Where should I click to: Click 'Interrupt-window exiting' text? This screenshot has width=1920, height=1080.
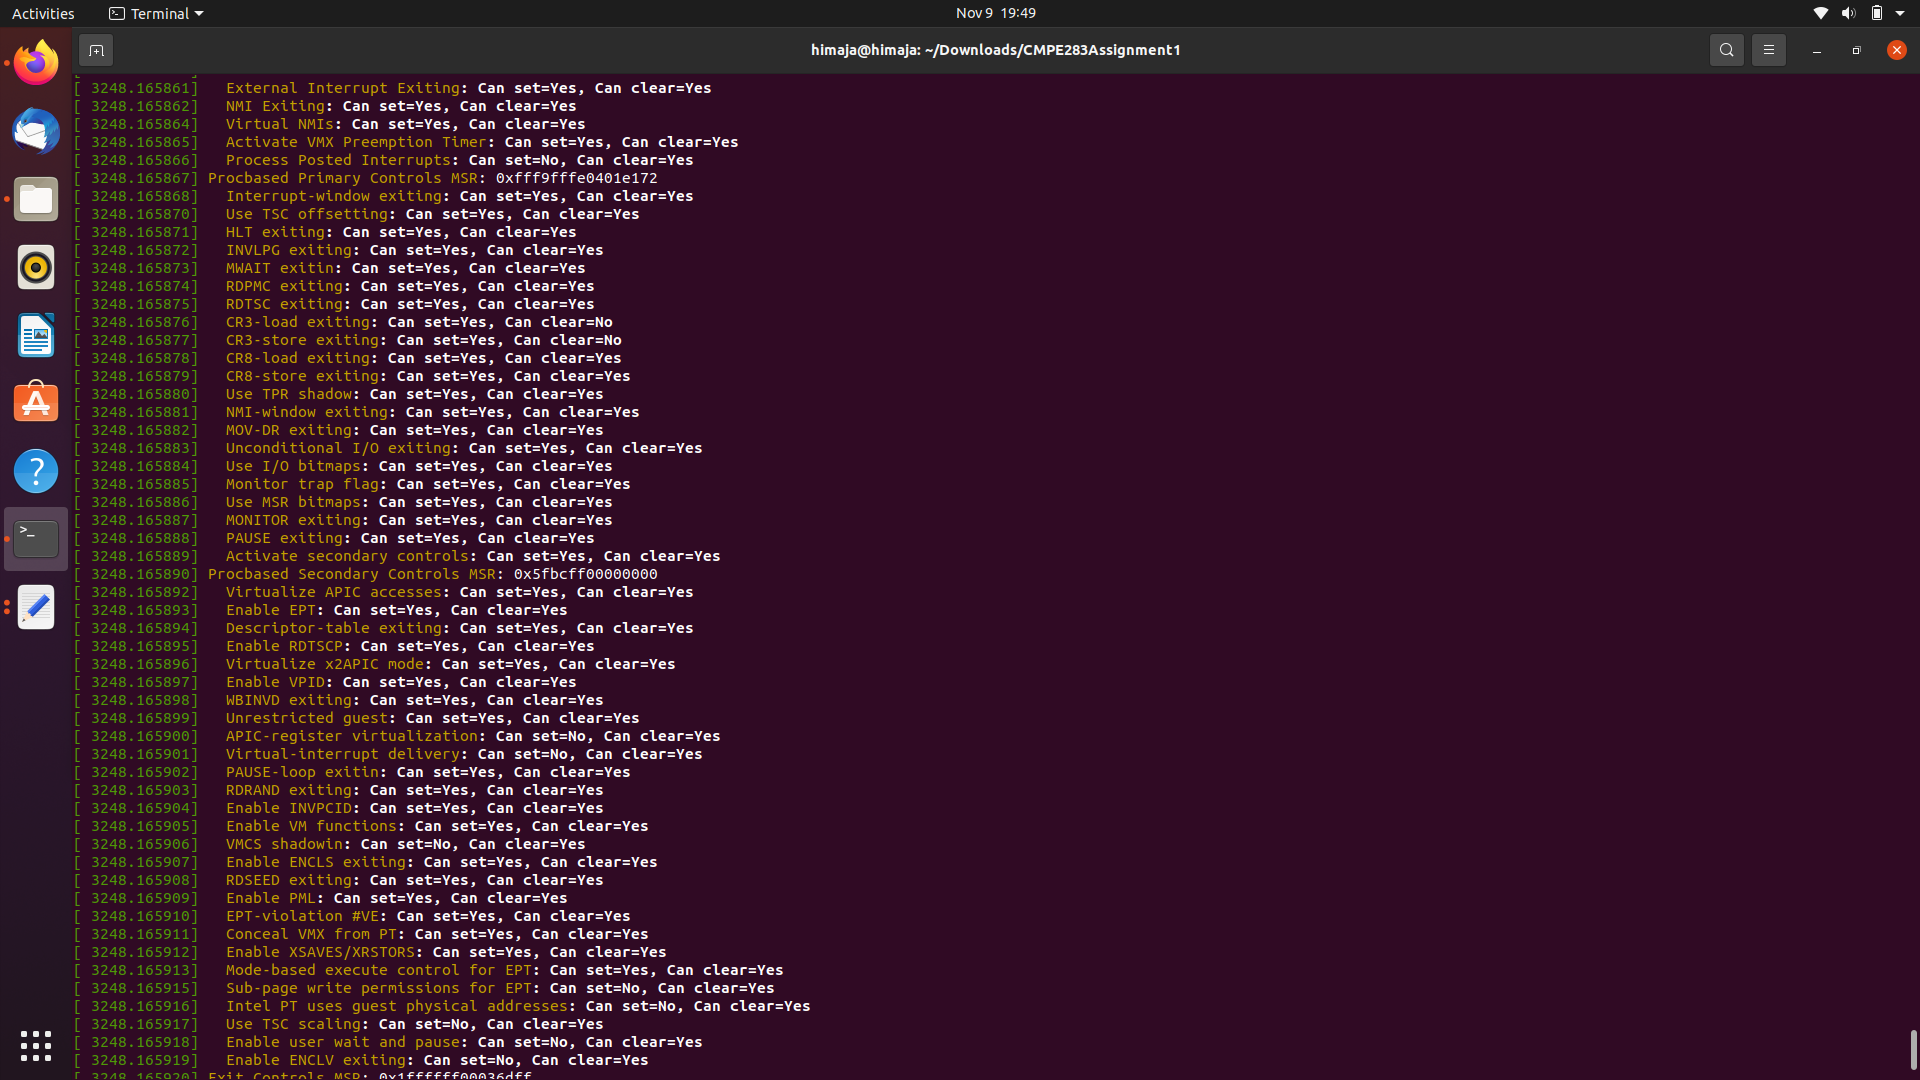[x=333, y=196]
